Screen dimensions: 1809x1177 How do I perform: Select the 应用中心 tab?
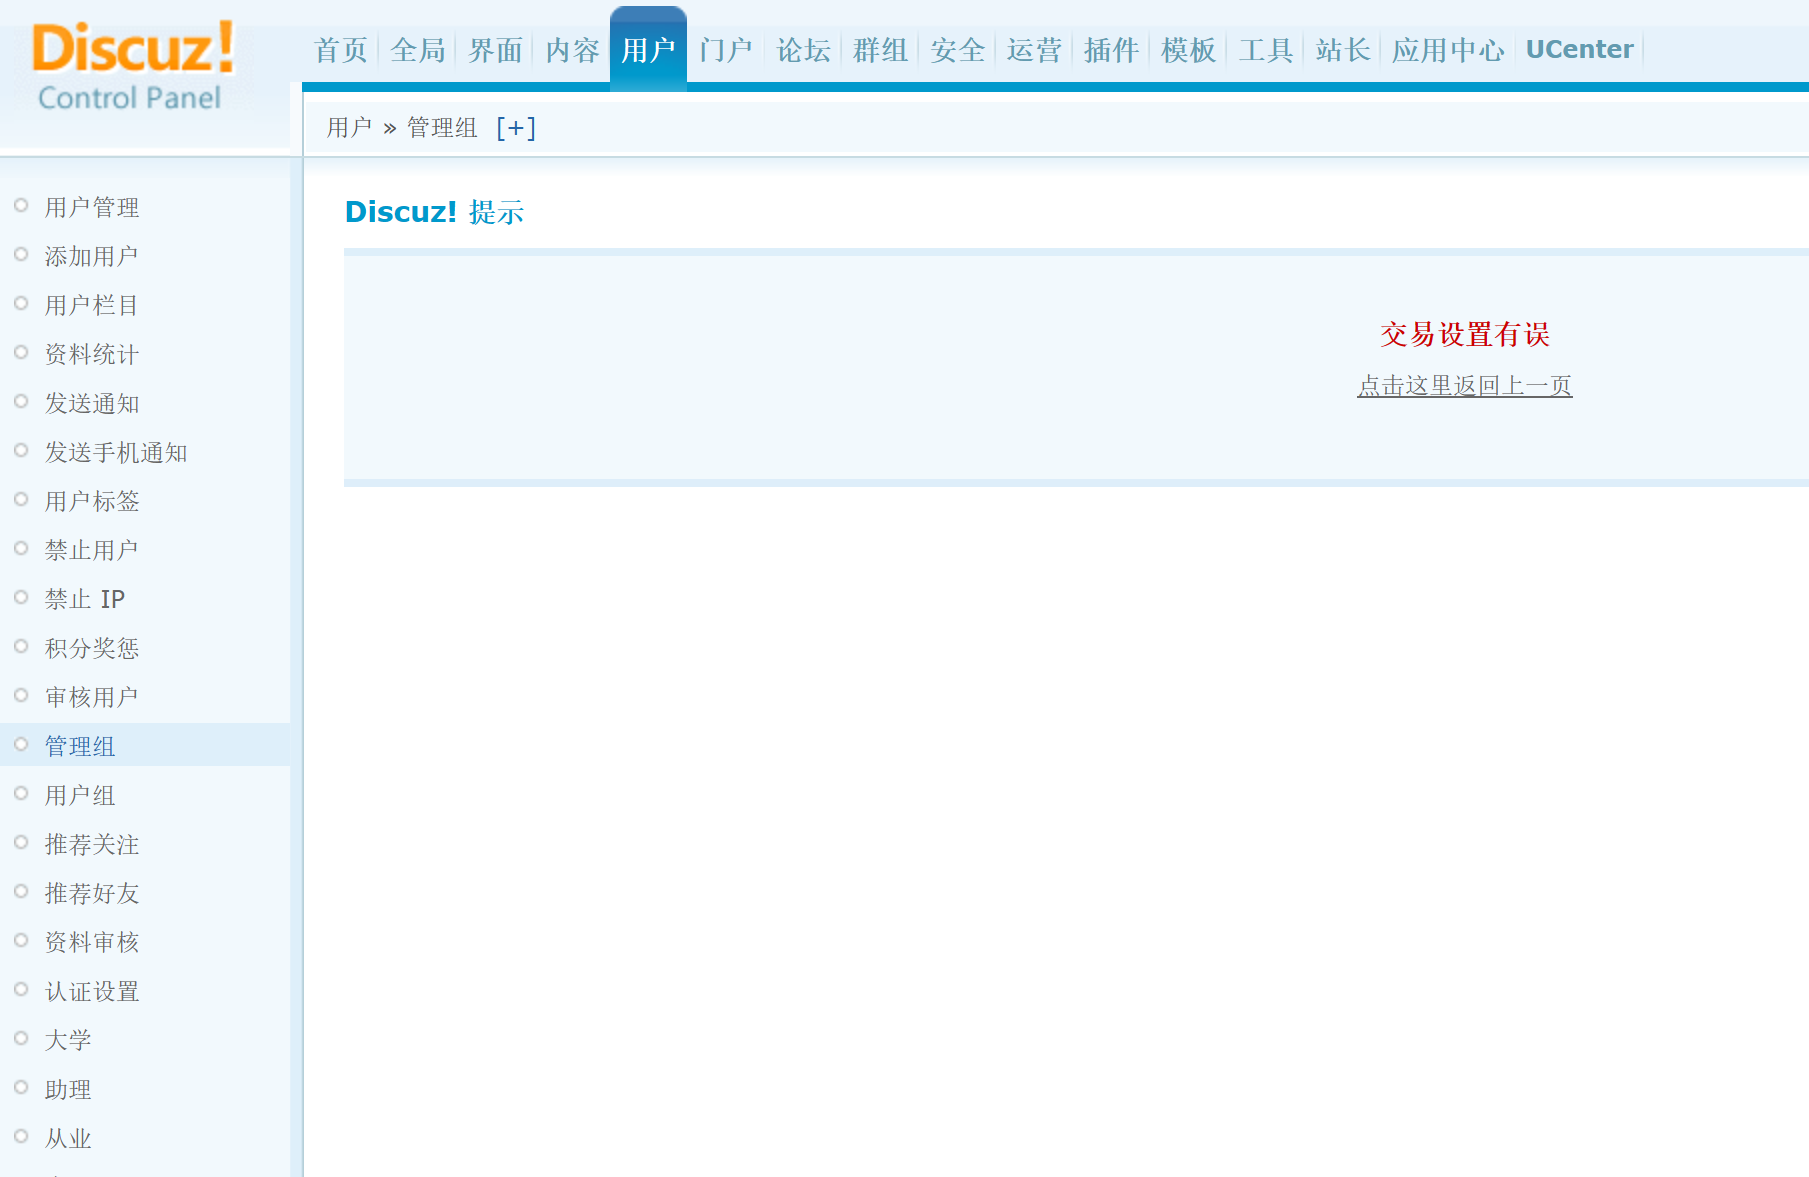(1447, 50)
